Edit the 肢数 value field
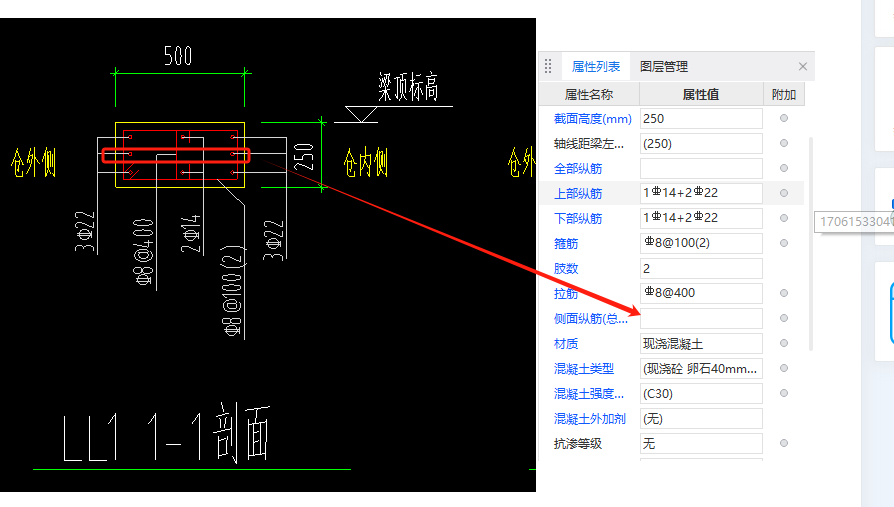Image resolution: width=894 pixels, height=507 pixels. (x=701, y=269)
